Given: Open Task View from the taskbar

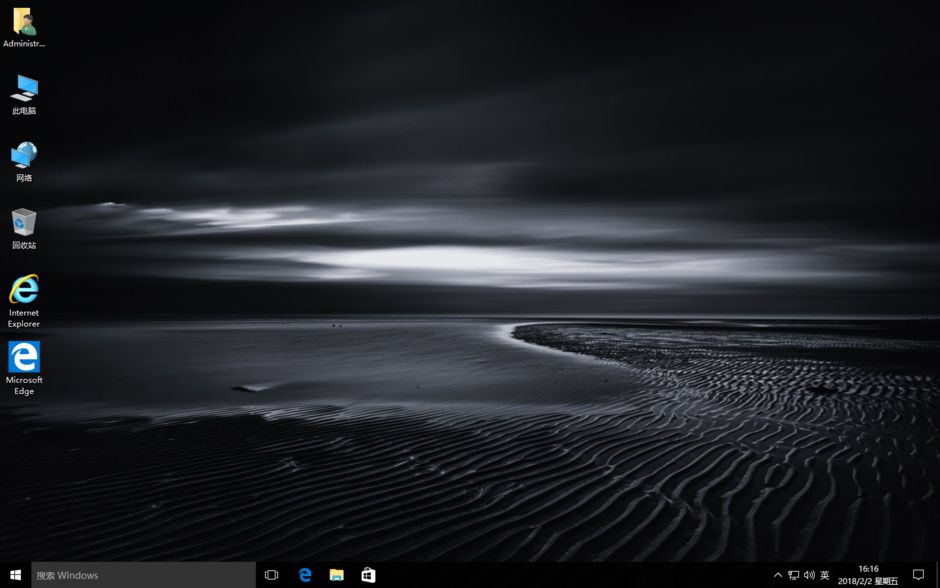Looking at the screenshot, I should click(272, 575).
